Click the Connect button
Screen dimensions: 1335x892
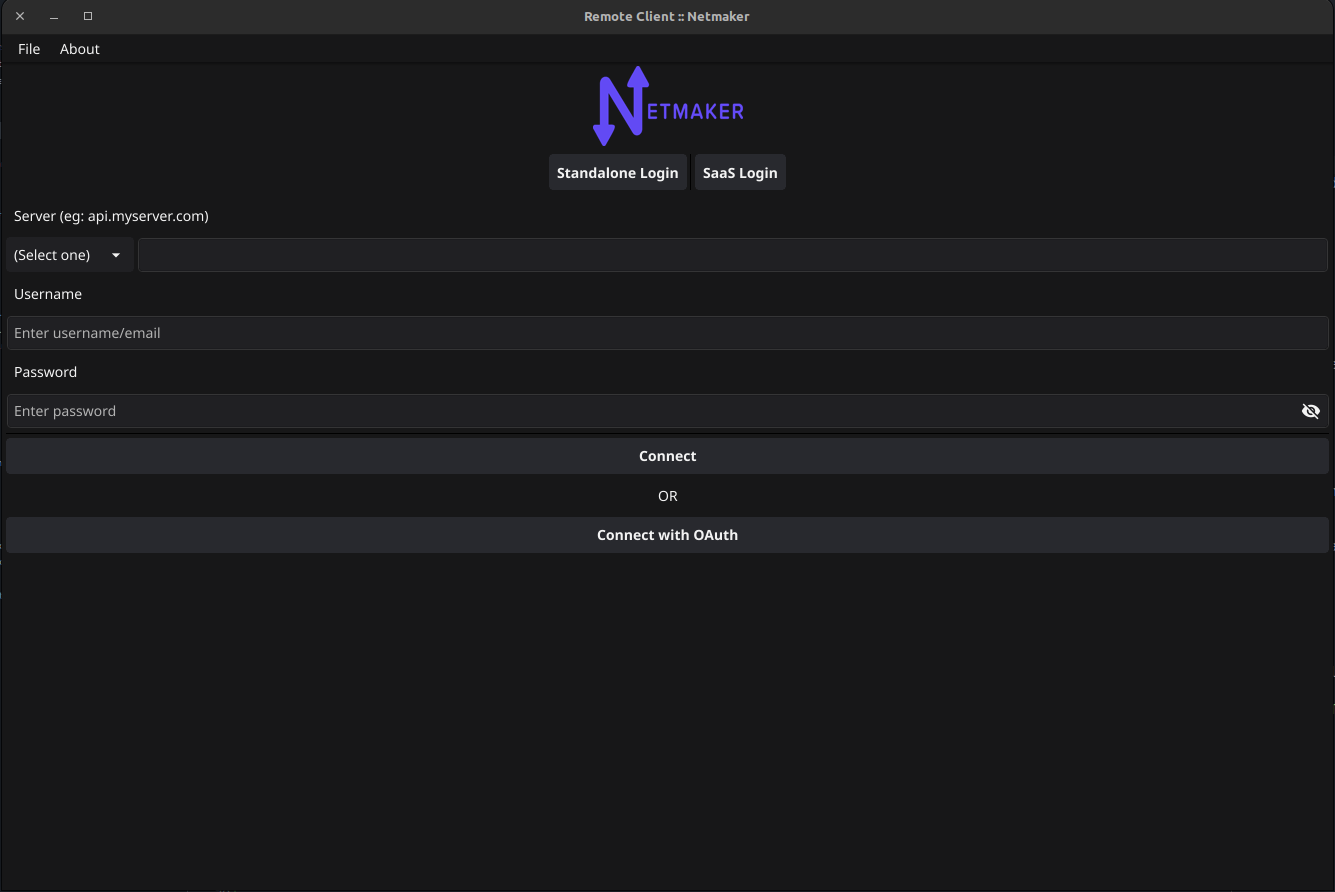click(667, 456)
